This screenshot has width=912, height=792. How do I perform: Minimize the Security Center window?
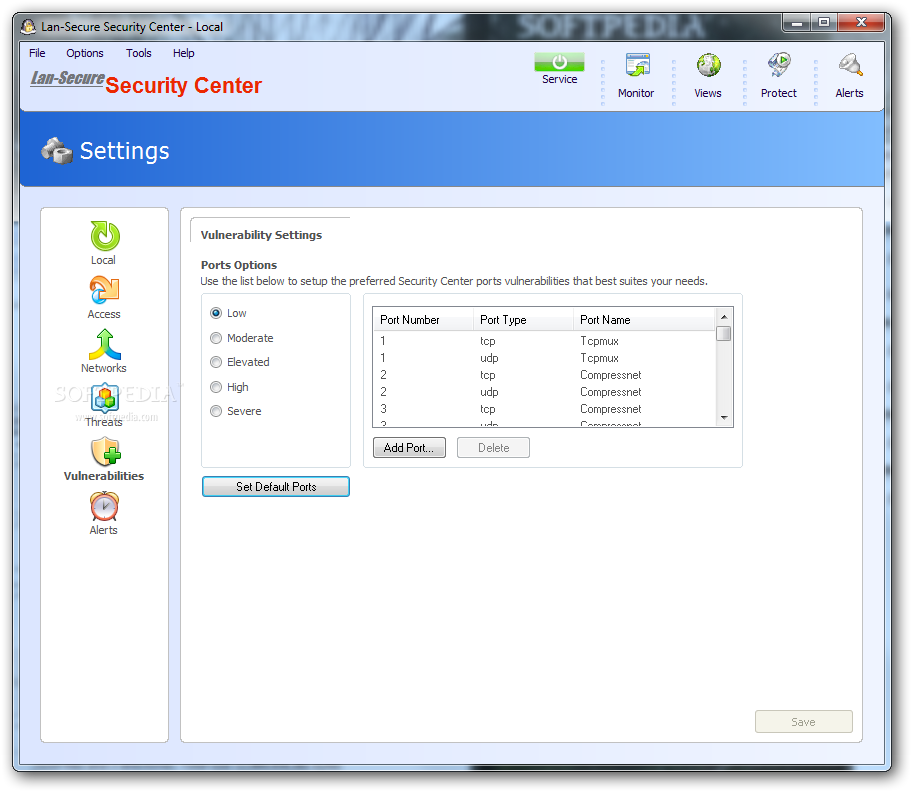coord(797,23)
